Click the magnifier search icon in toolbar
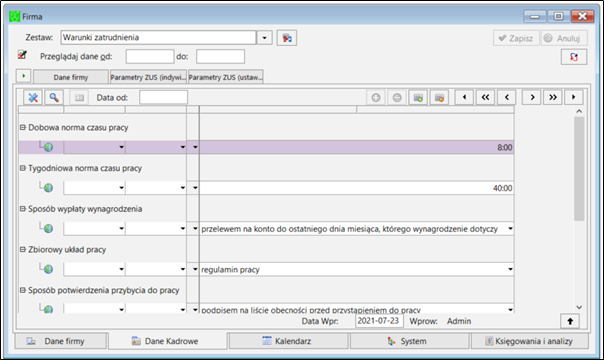Screen dimensions: 604x360 [x=54, y=98]
